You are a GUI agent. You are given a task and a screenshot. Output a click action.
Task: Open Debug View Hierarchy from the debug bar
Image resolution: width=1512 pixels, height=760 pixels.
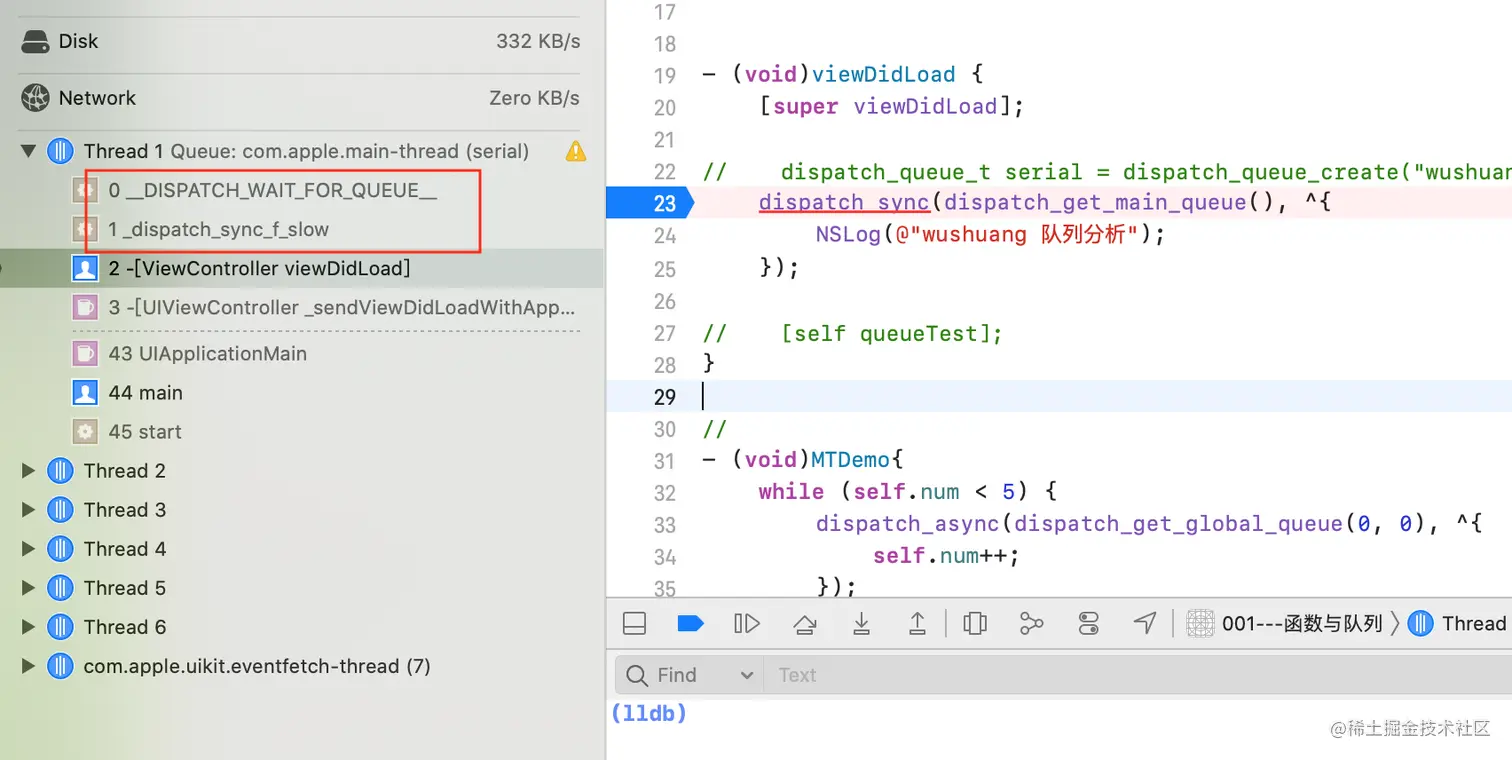(975, 624)
